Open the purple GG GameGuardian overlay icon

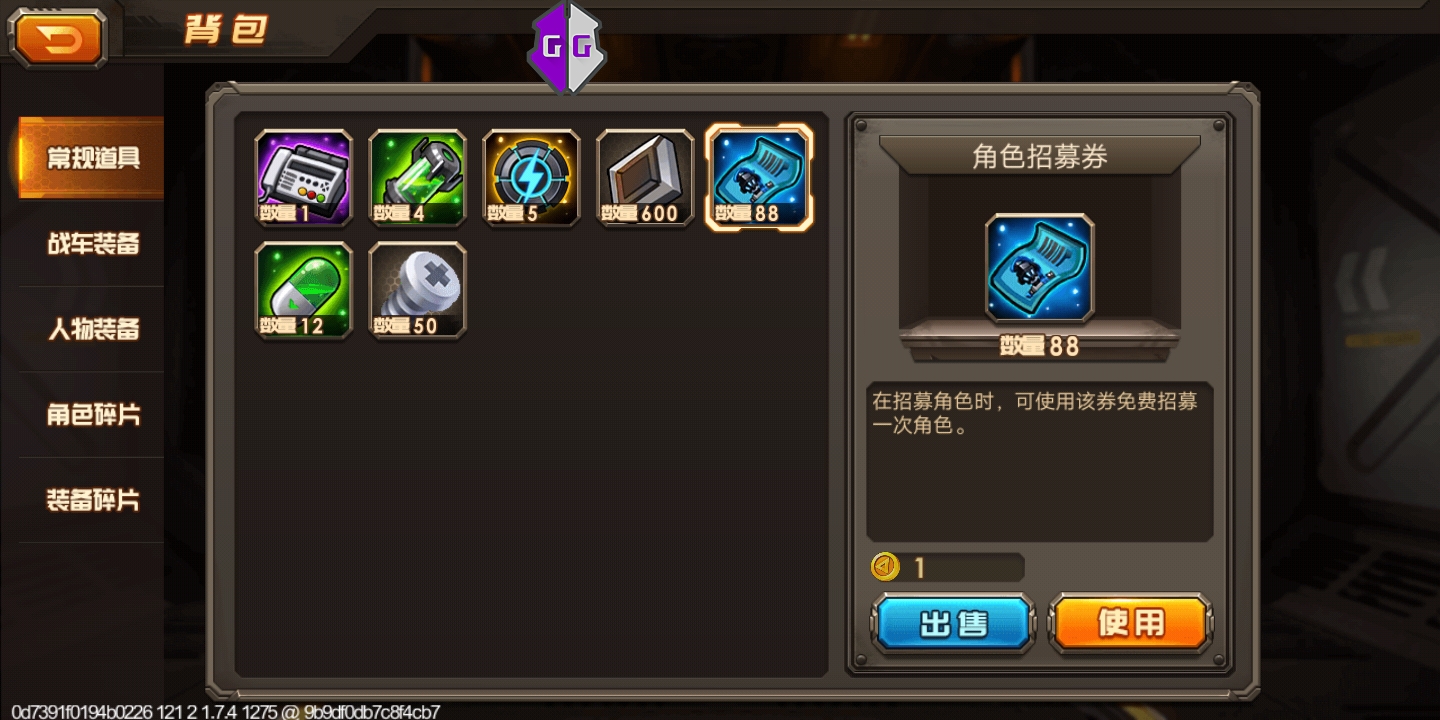click(566, 47)
